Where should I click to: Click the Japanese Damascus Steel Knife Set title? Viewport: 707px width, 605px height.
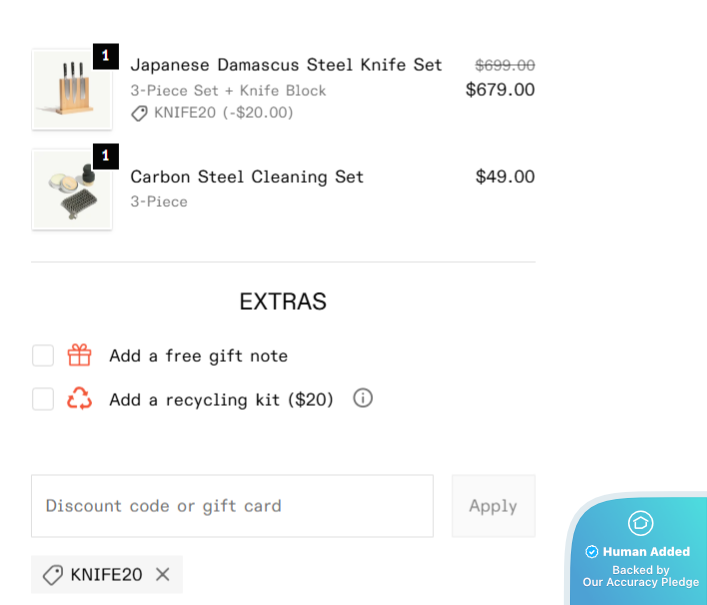click(286, 65)
